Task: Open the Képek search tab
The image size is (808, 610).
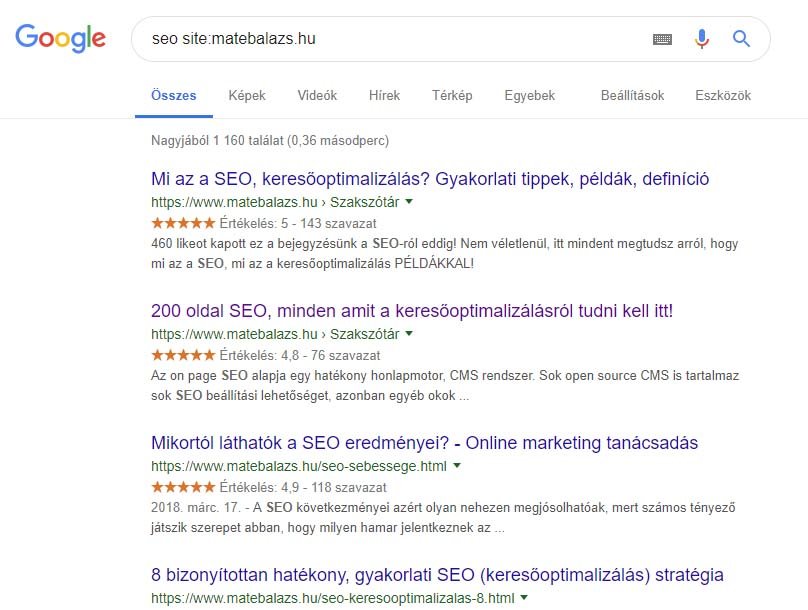Action: coord(246,95)
